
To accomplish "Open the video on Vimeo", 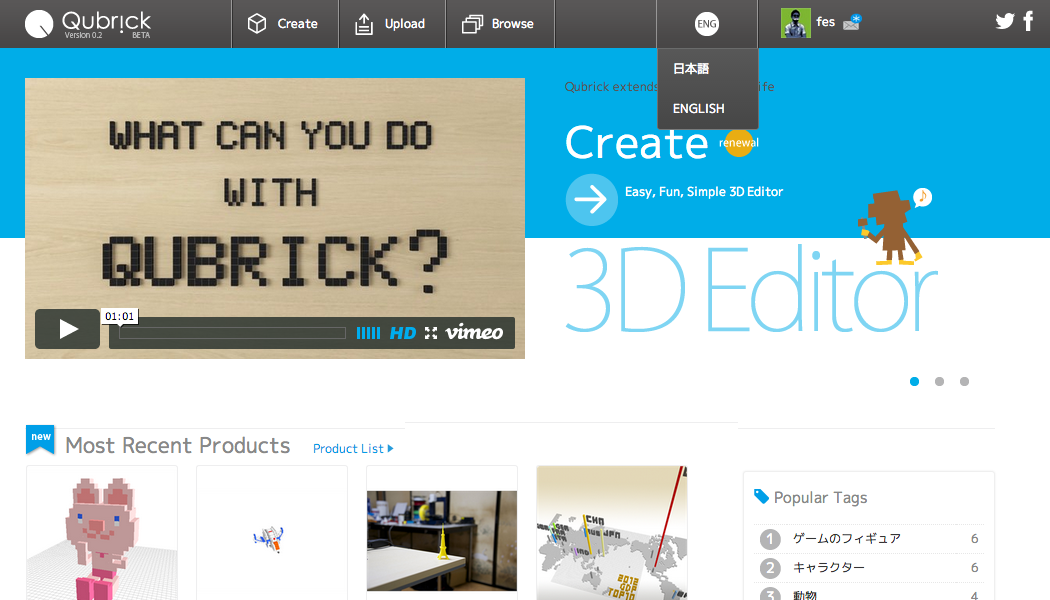I will coord(474,332).
